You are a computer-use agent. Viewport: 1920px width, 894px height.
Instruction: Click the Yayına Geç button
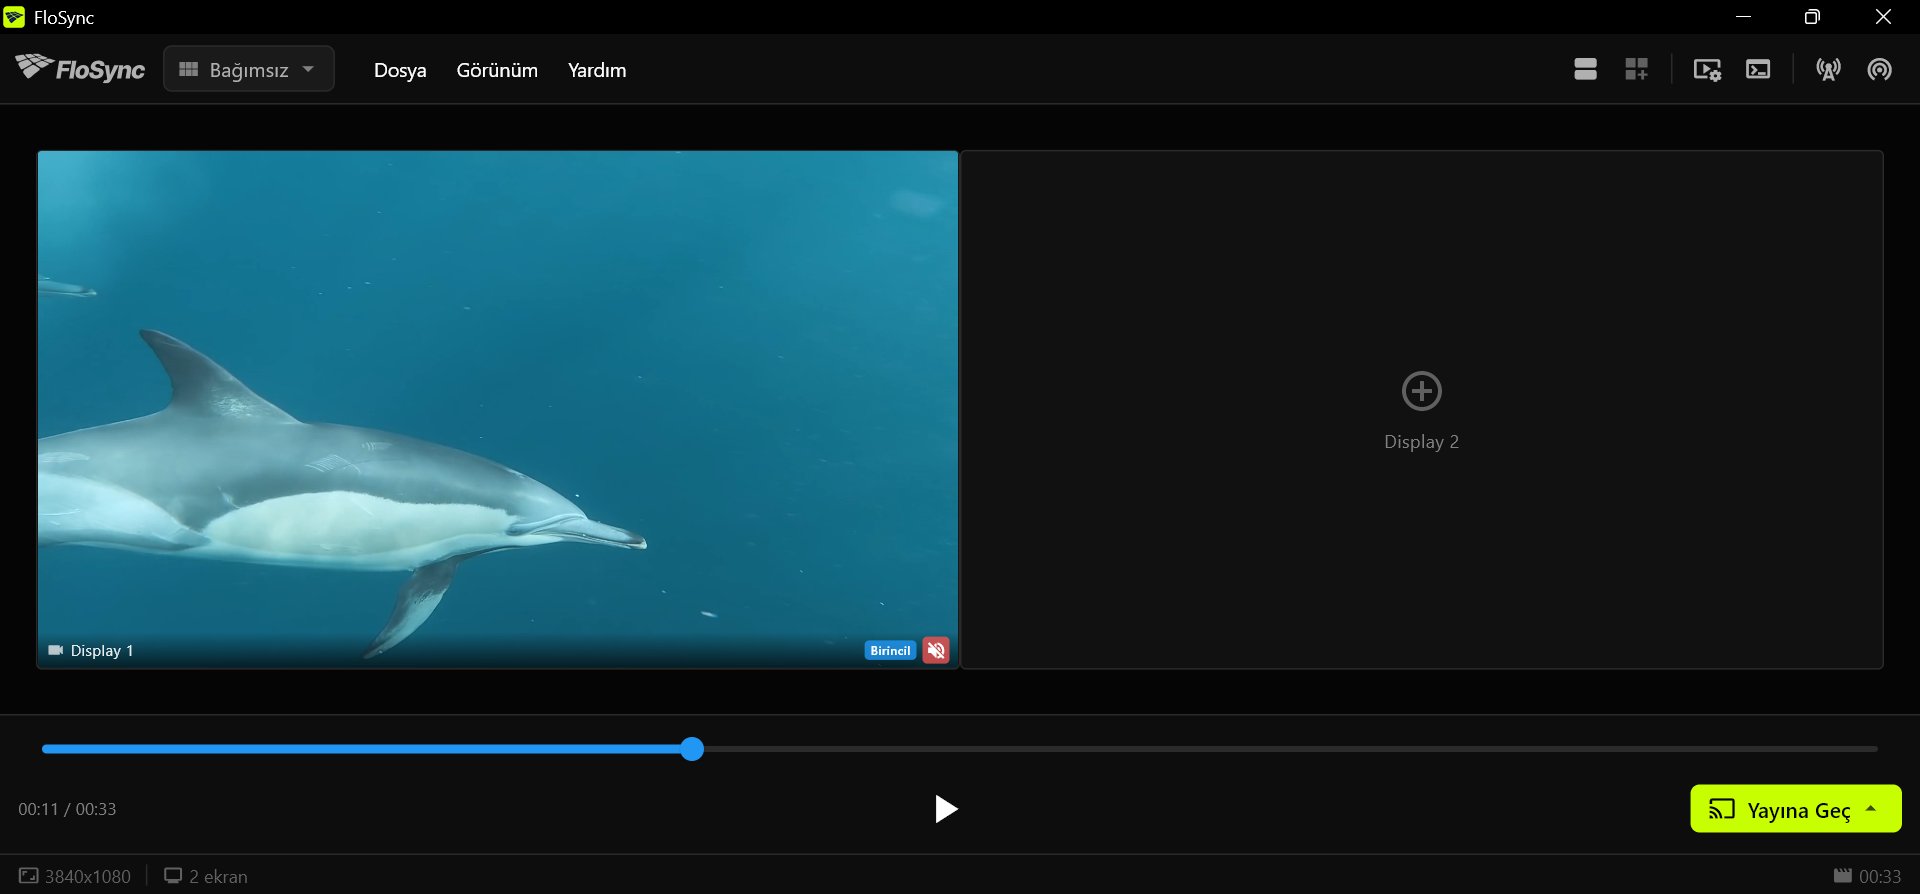point(1796,808)
